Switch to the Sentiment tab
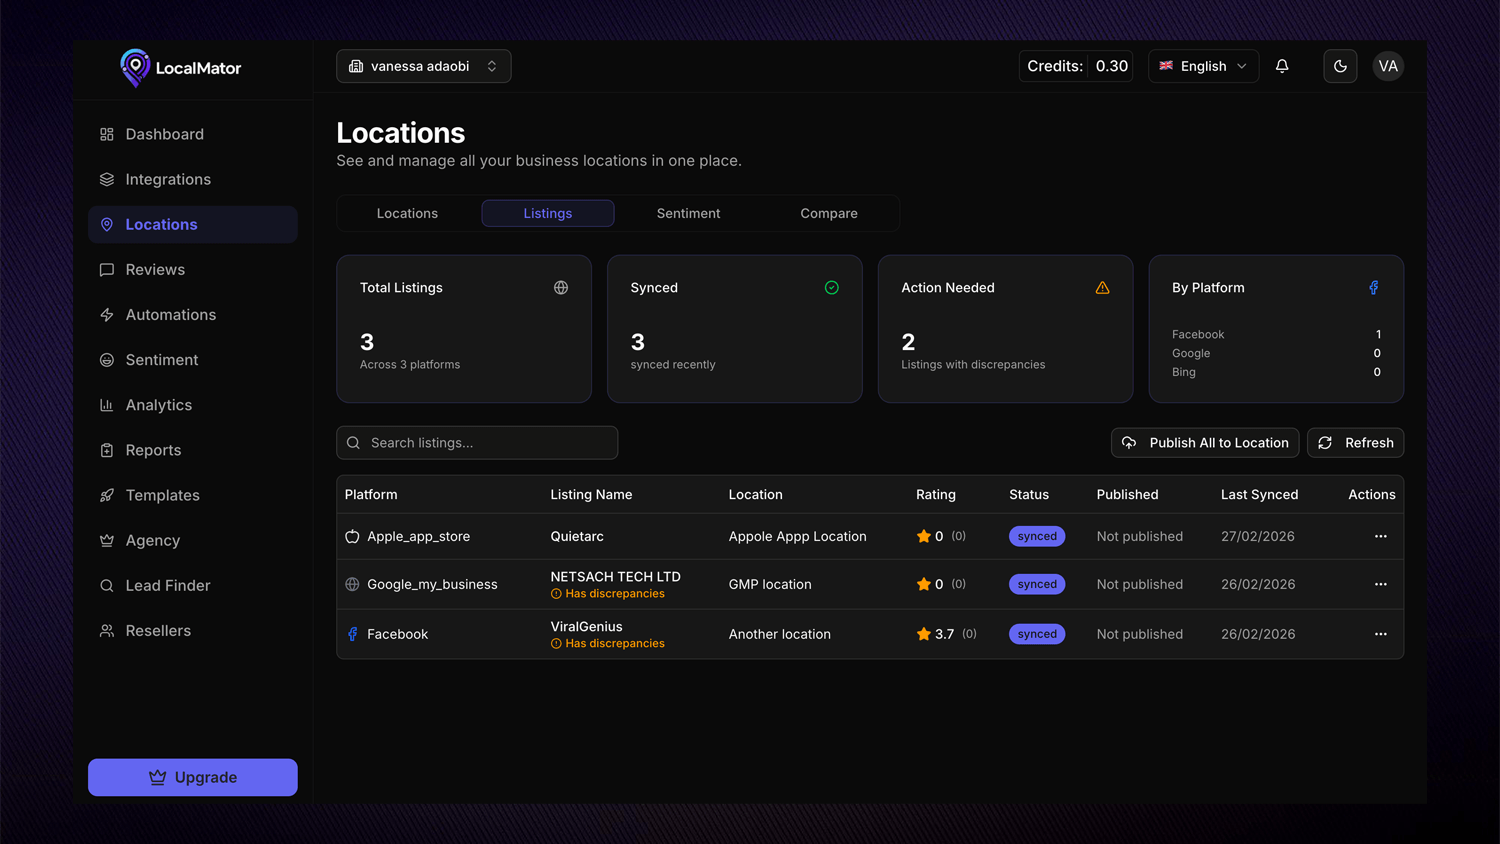 (x=688, y=214)
